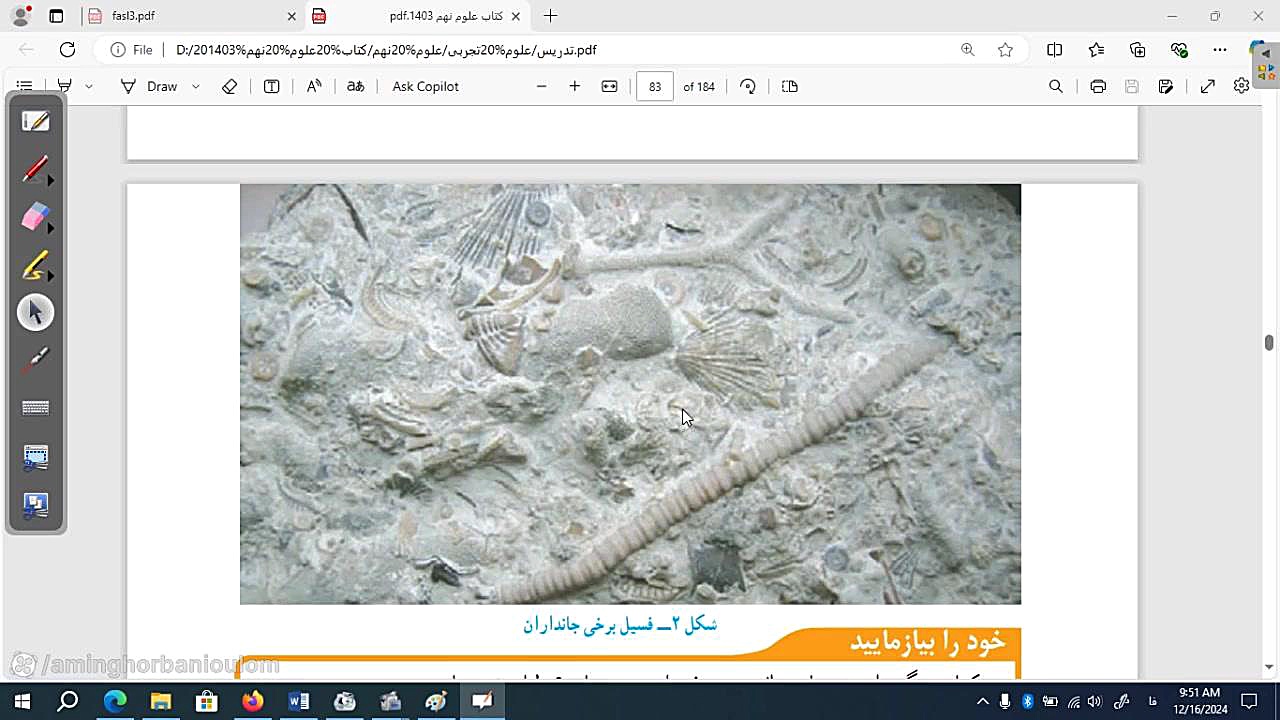Viewport: 1280px width, 720px height.
Task: Enter PDF full screen mode
Action: point(1207,86)
